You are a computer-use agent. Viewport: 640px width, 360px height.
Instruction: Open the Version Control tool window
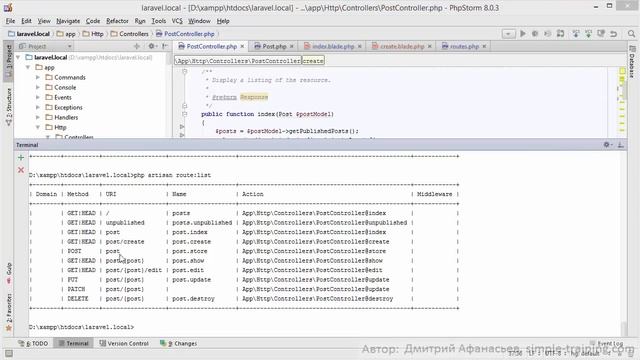click(x=124, y=344)
